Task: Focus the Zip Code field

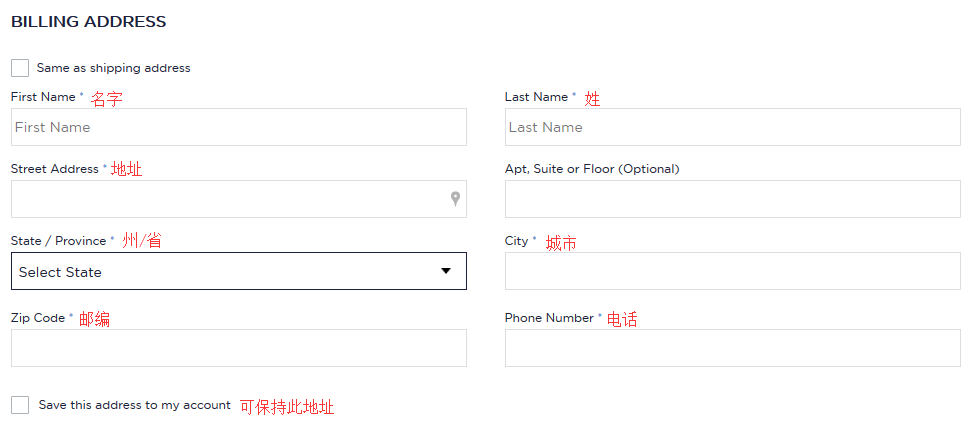Action: point(238,348)
